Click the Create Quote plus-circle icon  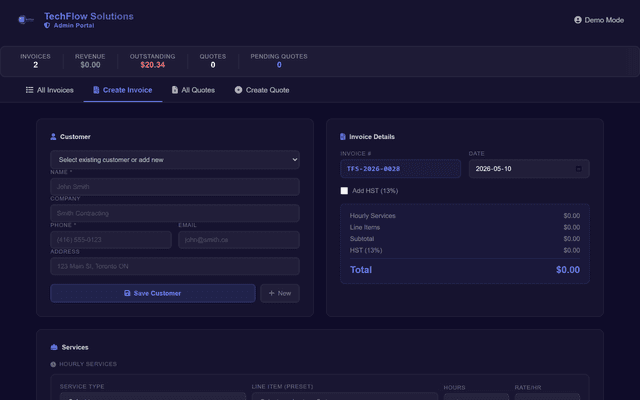[x=238, y=90]
